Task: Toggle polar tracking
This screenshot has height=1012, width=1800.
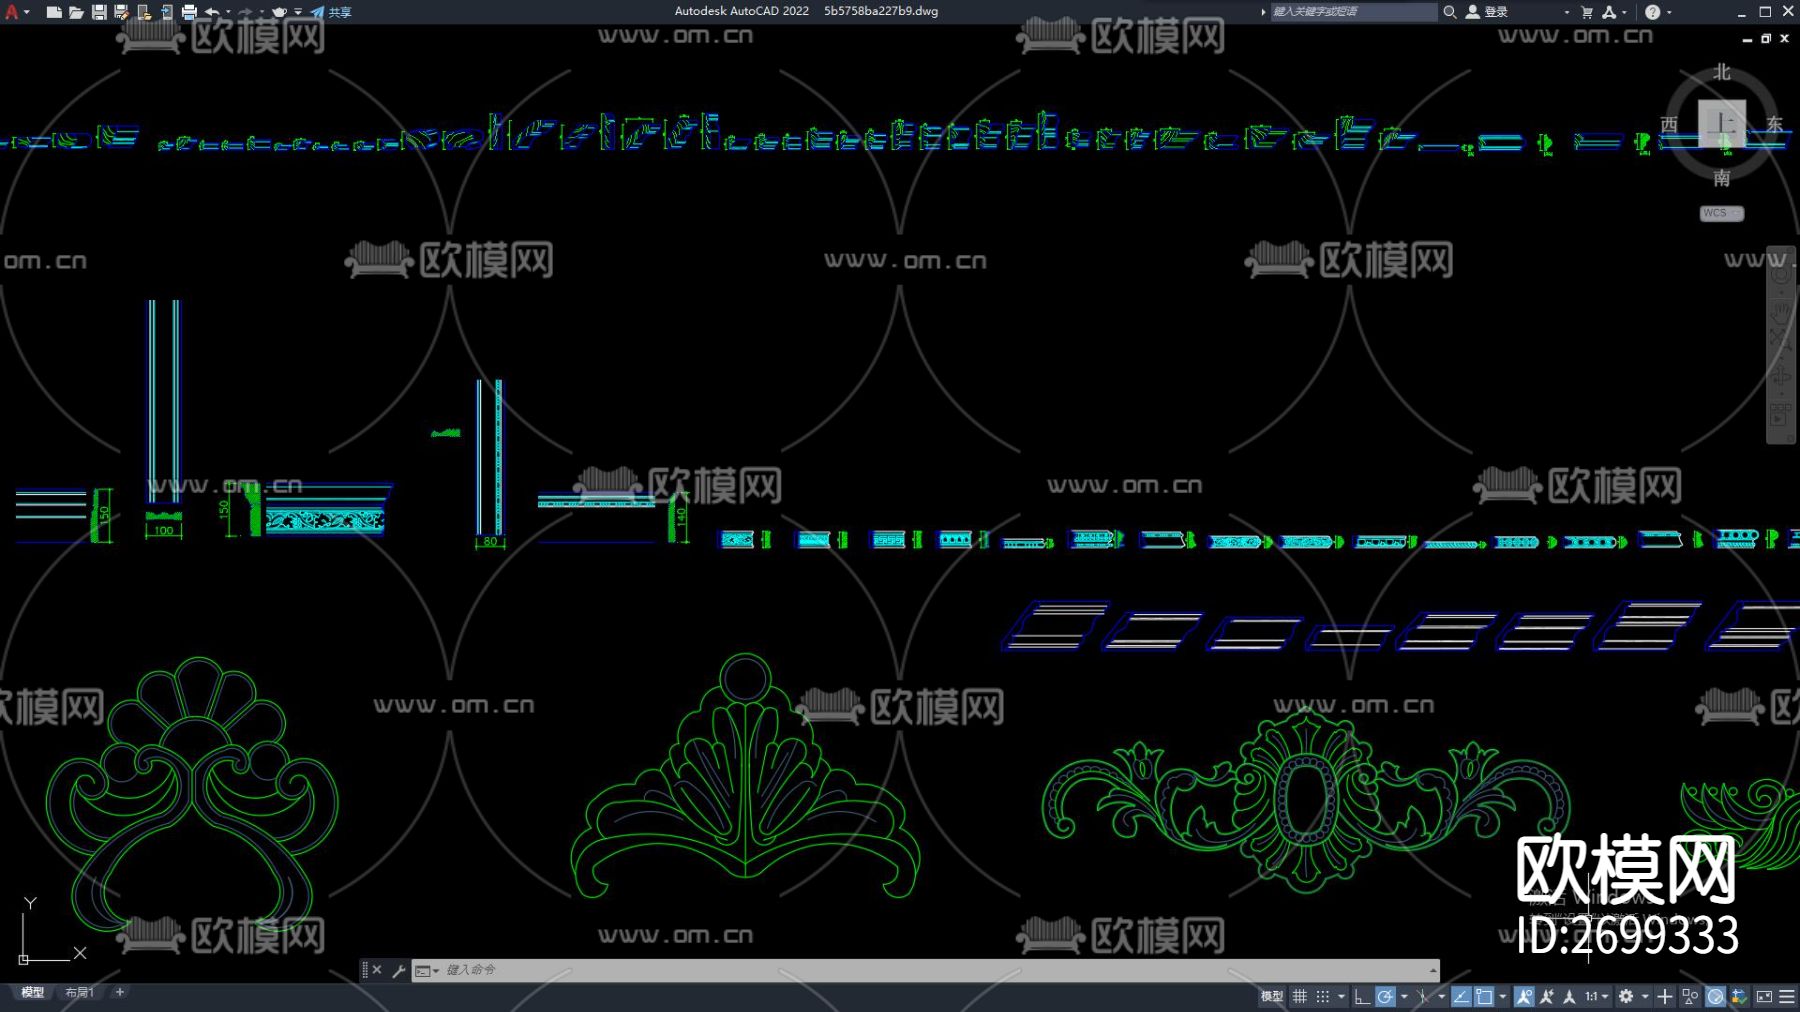Action: 1385,996
